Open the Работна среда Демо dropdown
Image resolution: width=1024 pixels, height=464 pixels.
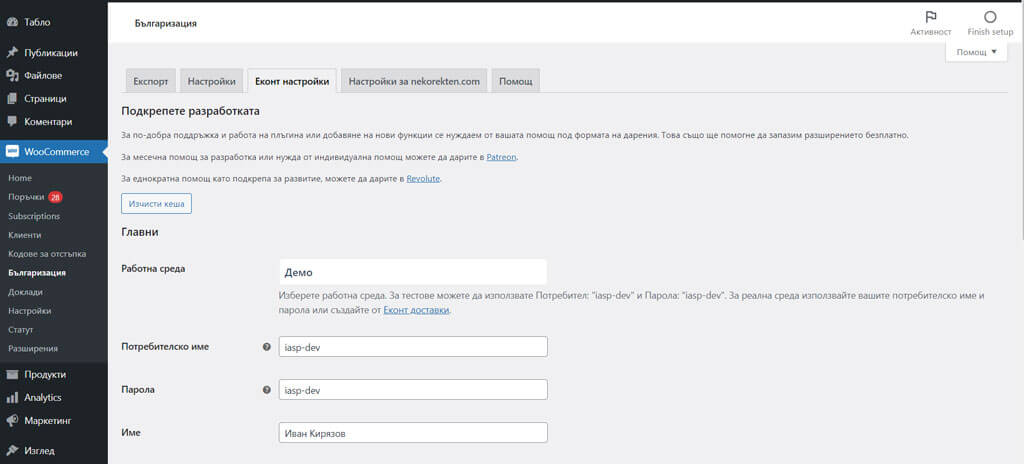(x=413, y=272)
